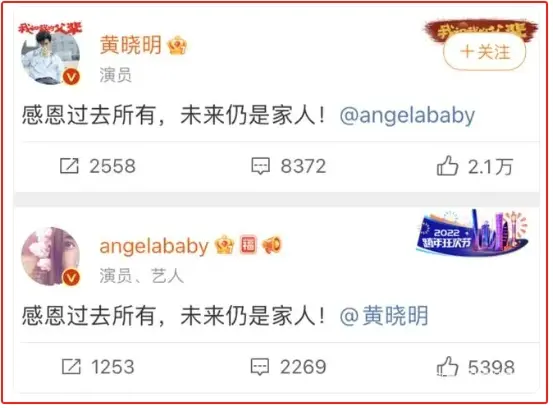Open 黄晓明's profile avatar
Viewport: 553px width, 408px height.
point(50,56)
